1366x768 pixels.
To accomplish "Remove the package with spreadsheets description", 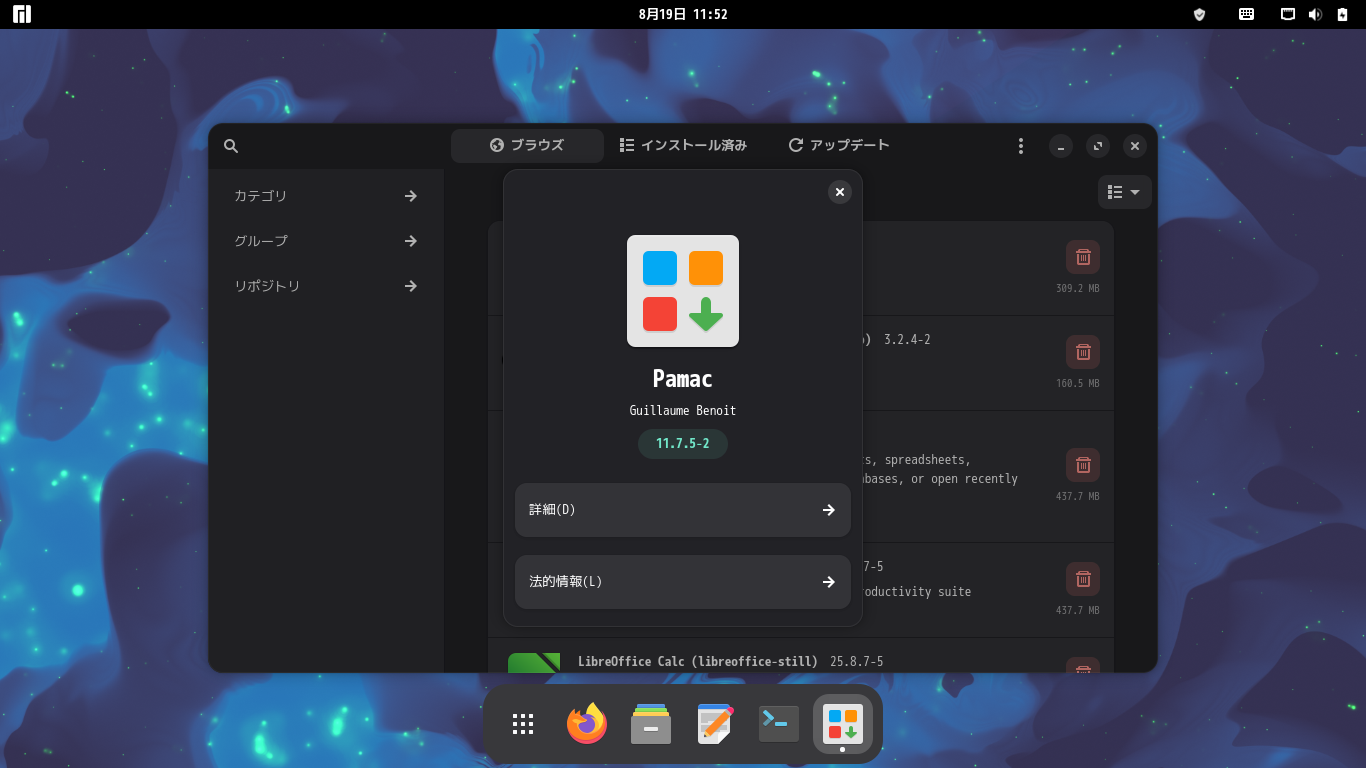I will [1083, 465].
